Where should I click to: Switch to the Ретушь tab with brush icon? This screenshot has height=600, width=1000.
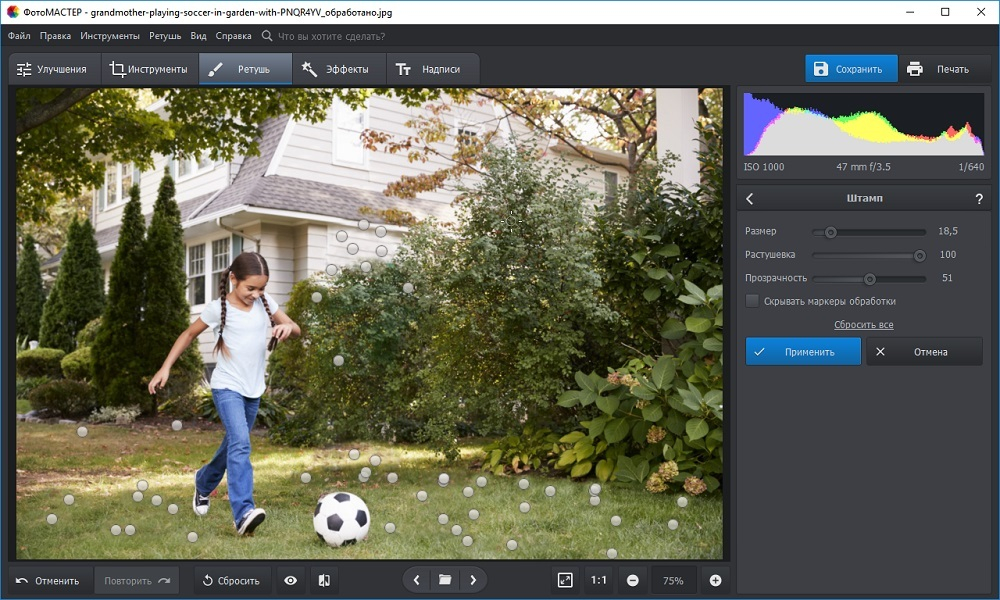246,69
